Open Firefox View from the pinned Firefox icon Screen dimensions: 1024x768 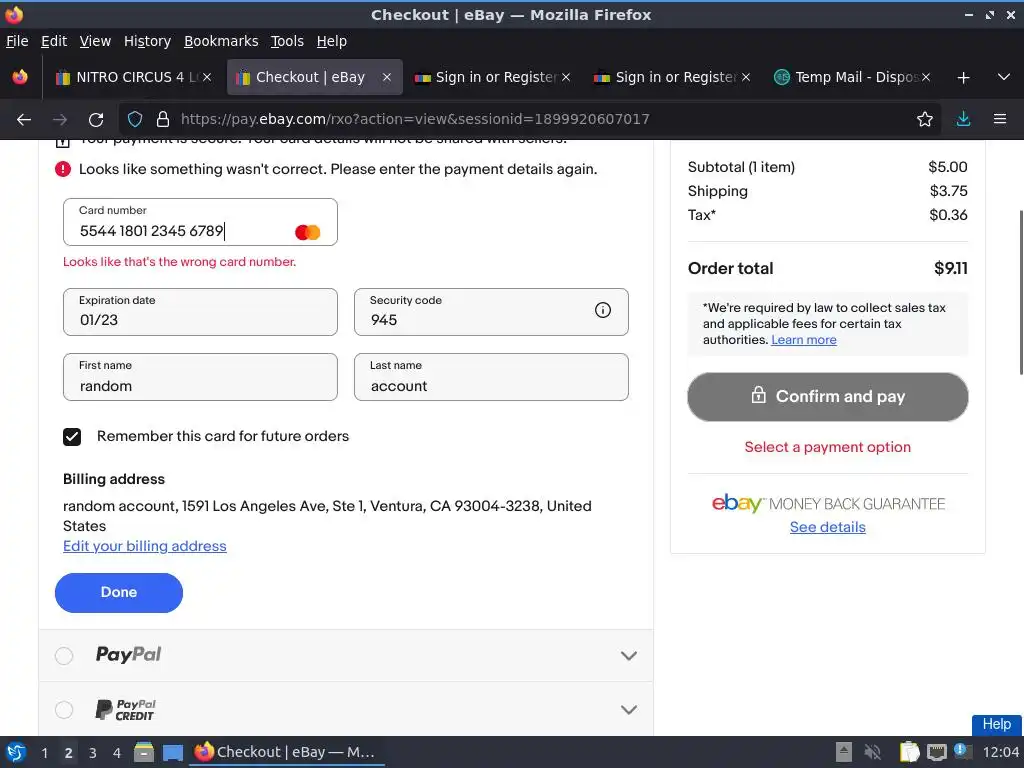[x=20, y=77]
